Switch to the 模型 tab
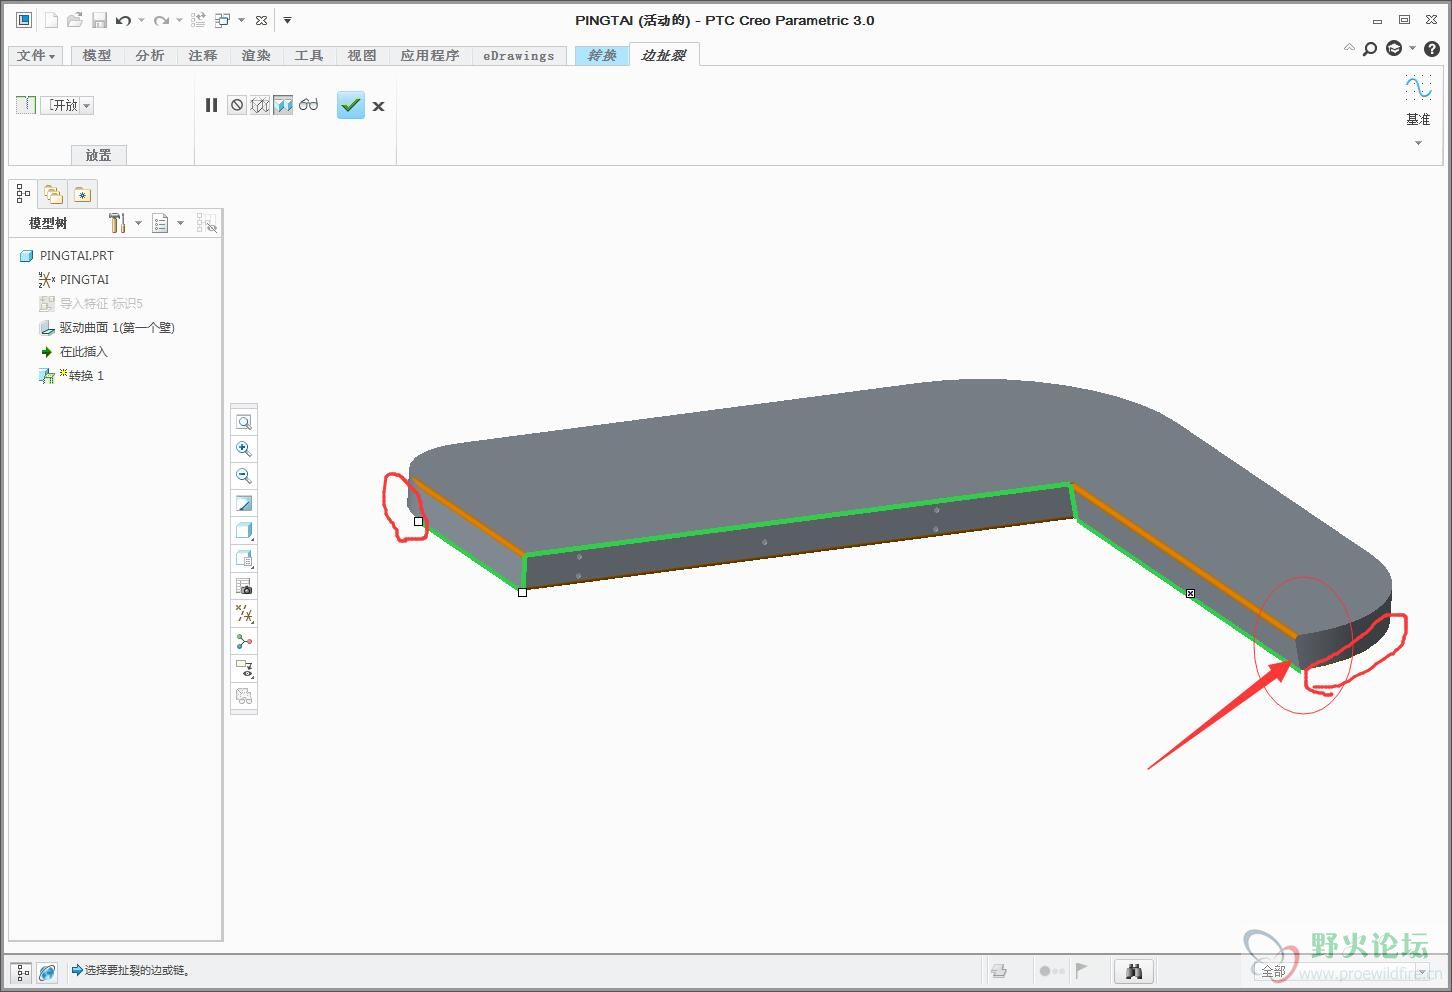 coord(97,56)
